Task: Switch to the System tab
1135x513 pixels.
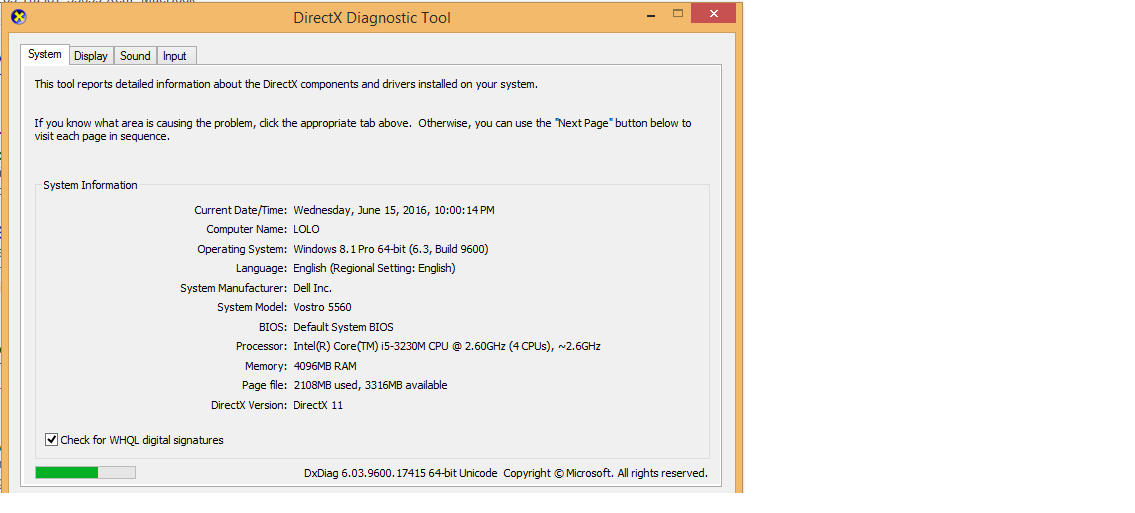Action: click(45, 55)
